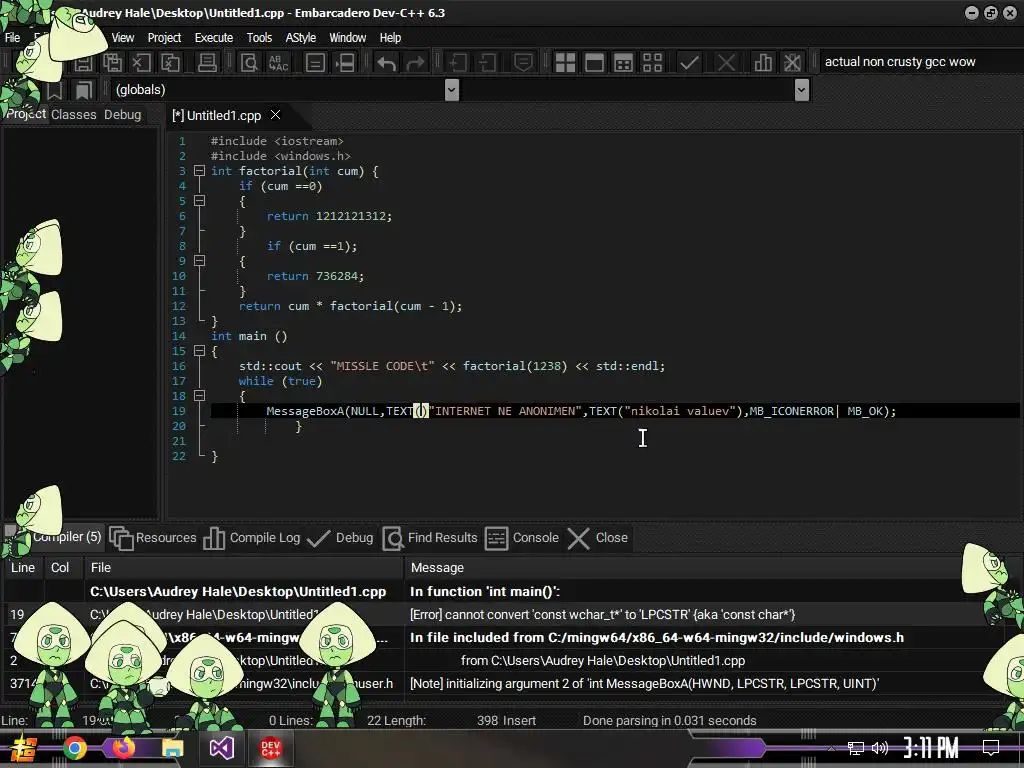Open the (globals) class dropdown arrow
Viewport: 1024px width, 768px height.
[451, 89]
